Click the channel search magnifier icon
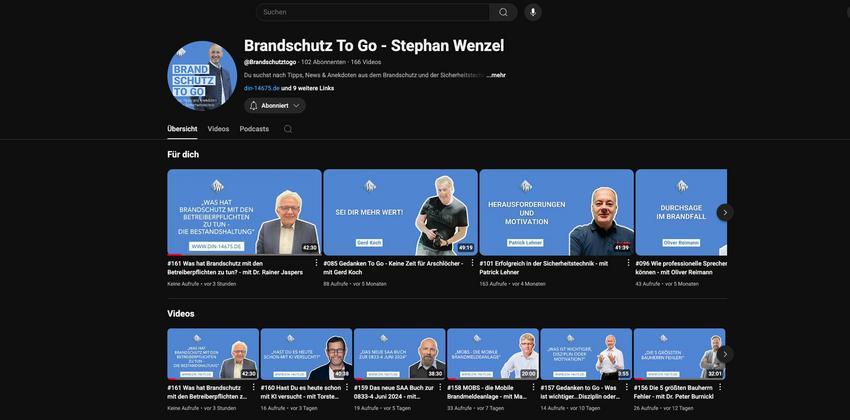The height and width of the screenshot is (420, 850). click(288, 129)
